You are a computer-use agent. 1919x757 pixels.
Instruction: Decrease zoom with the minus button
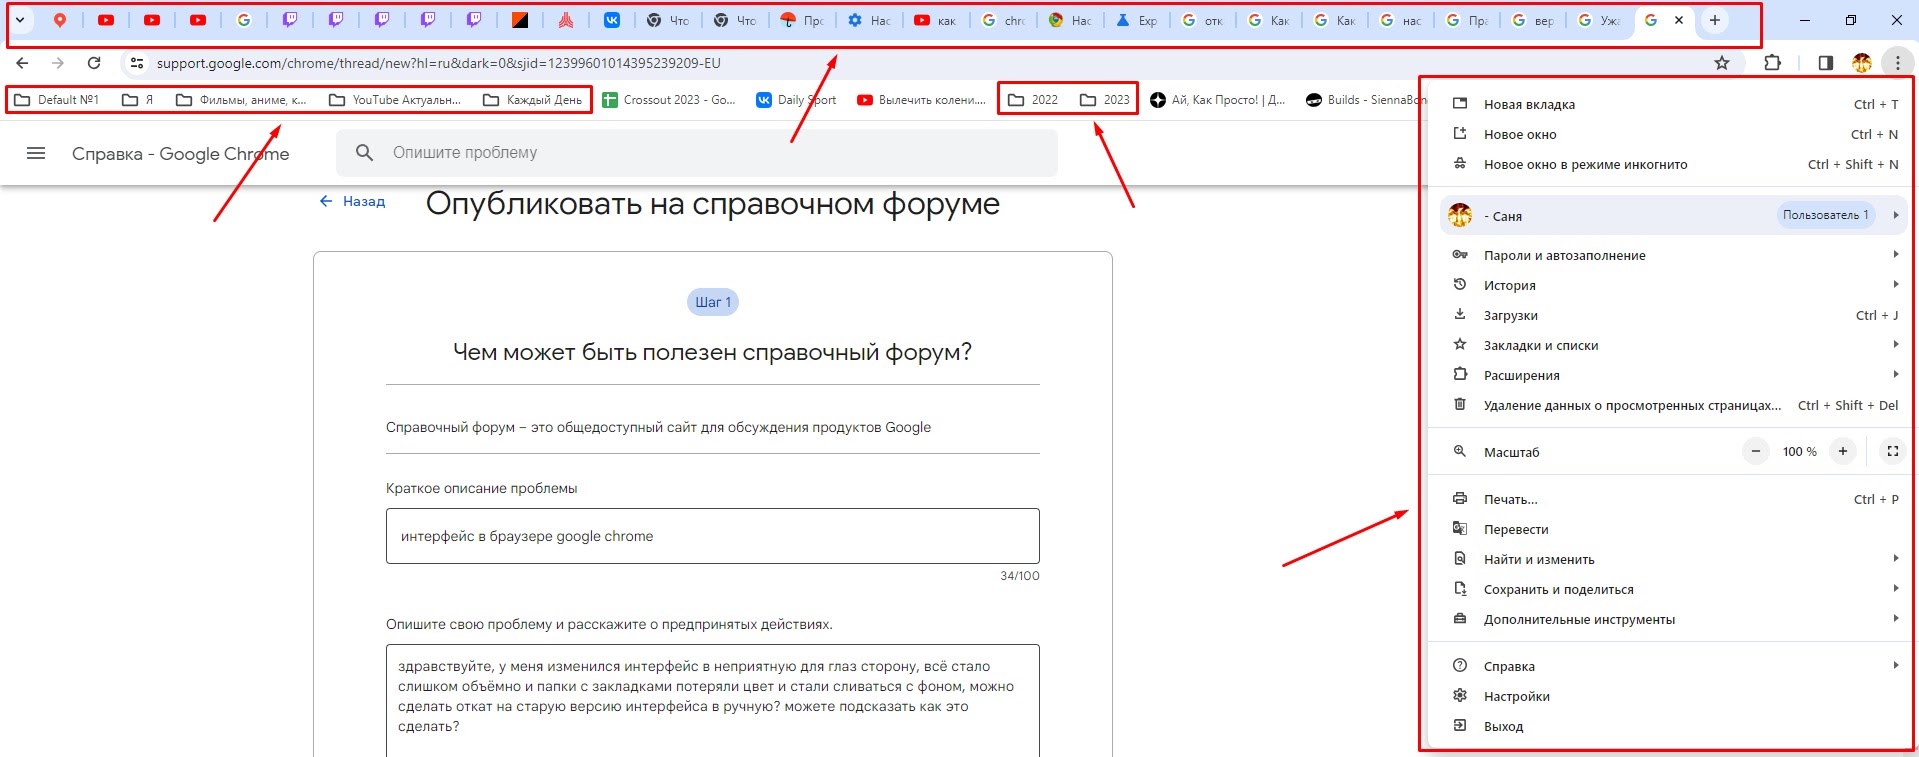[x=1755, y=451]
